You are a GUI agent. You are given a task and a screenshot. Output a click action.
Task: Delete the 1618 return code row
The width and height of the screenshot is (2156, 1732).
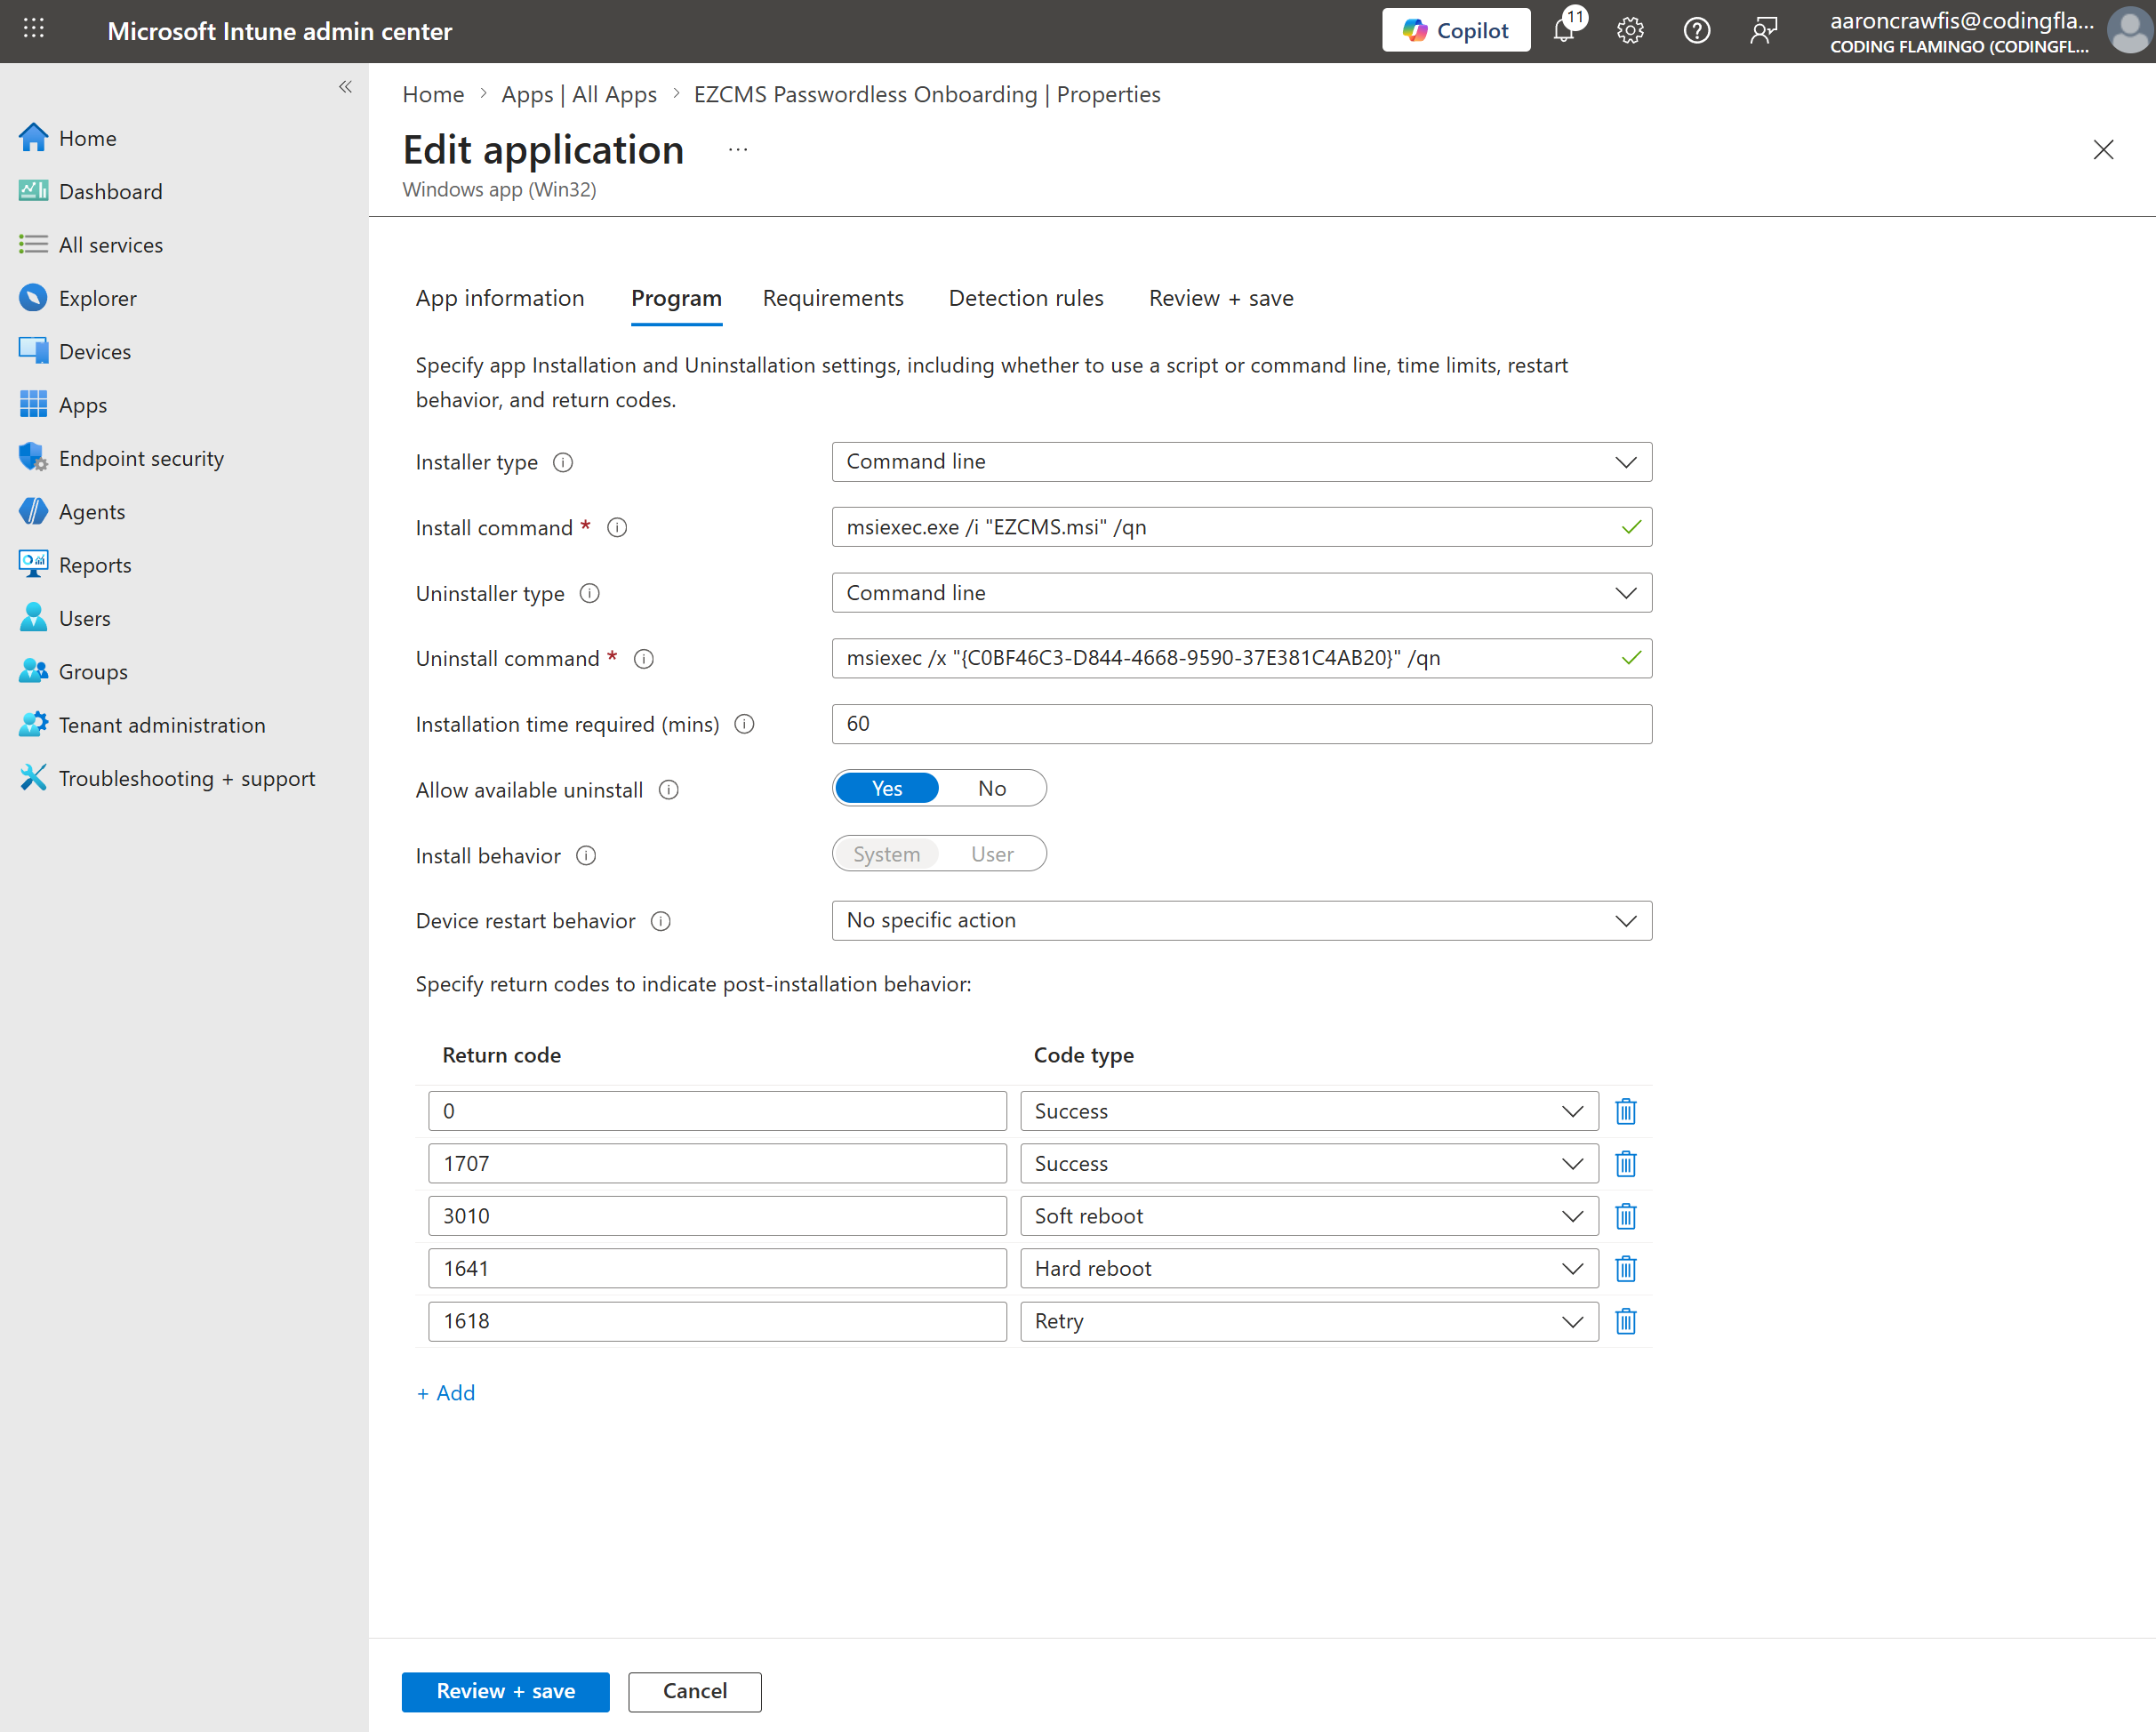1625,1321
